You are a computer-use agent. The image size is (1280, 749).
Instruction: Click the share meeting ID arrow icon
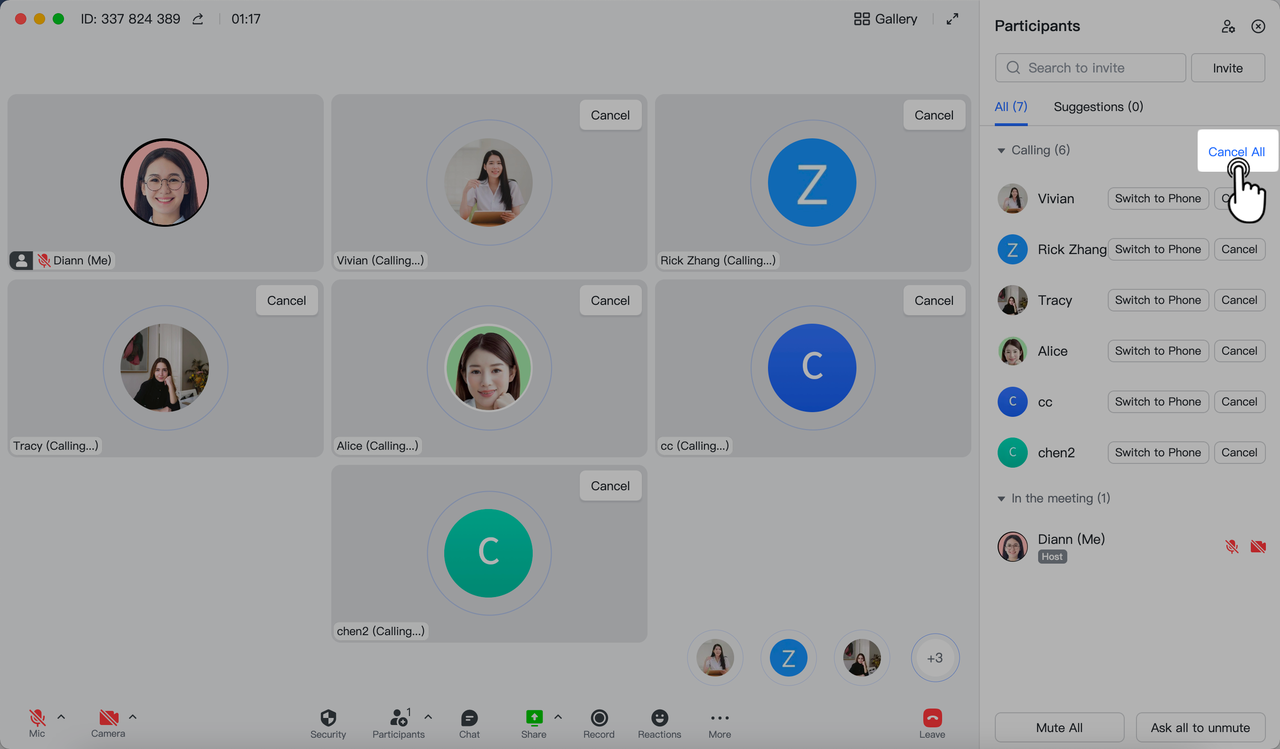(198, 19)
